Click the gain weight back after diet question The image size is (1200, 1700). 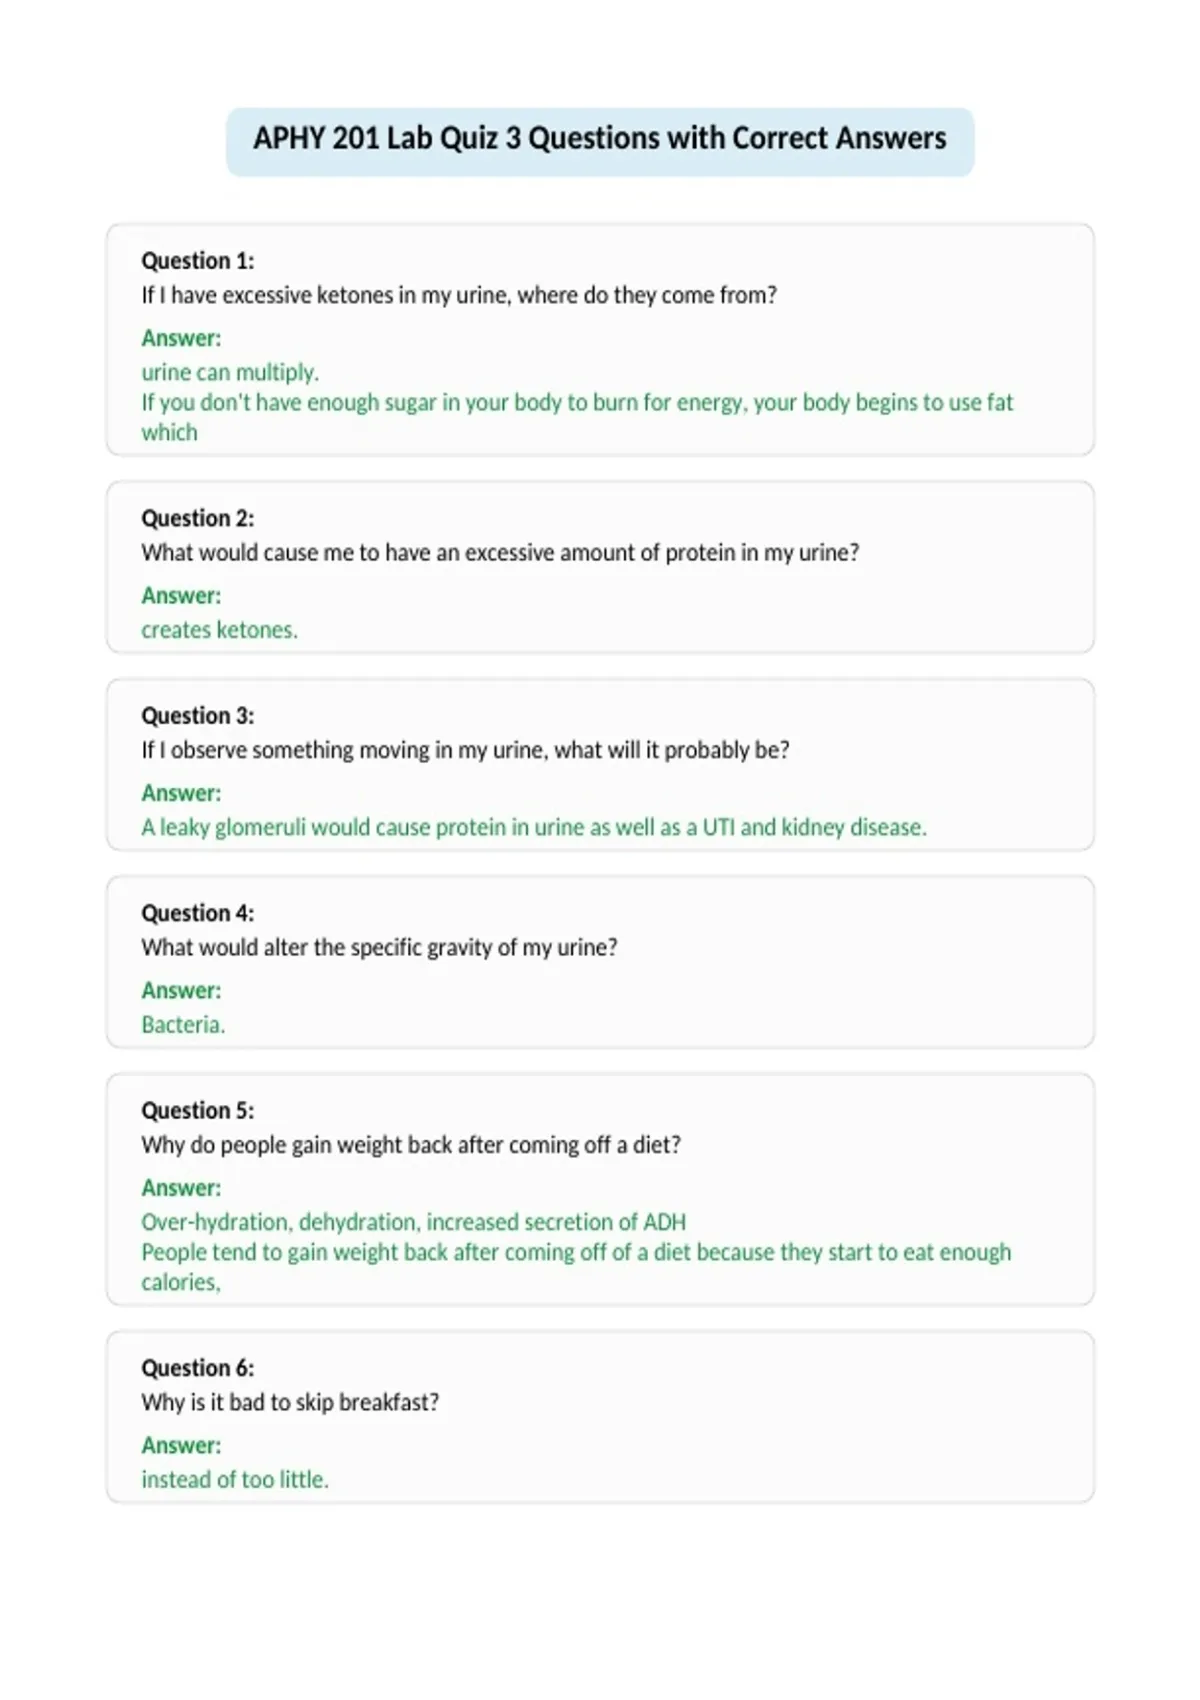click(x=411, y=1145)
